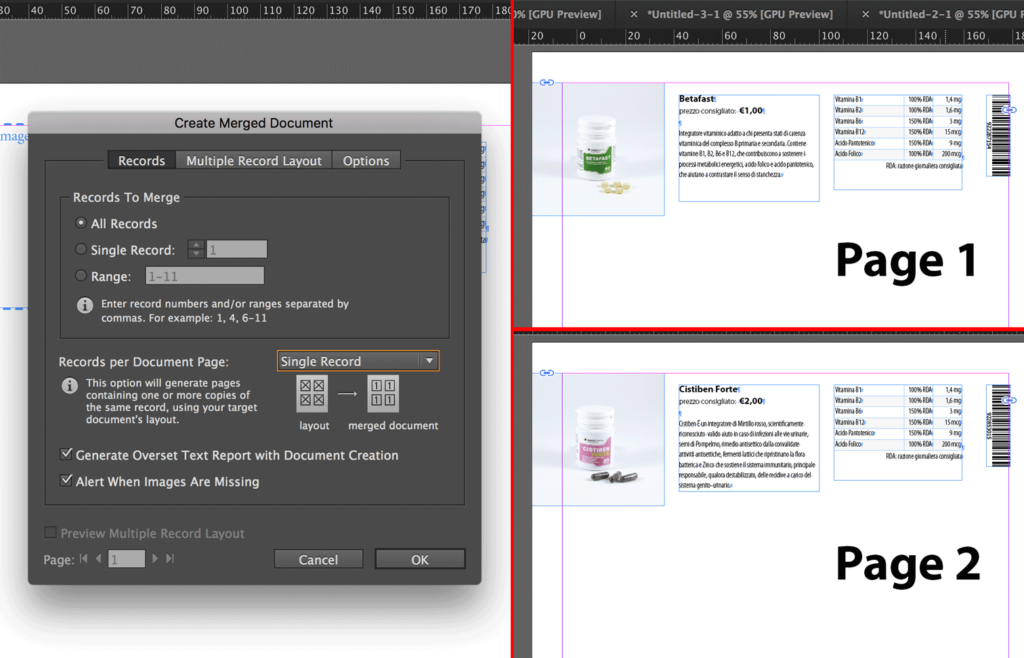Close the Untitled-2-1 document tab

click(x=865, y=14)
